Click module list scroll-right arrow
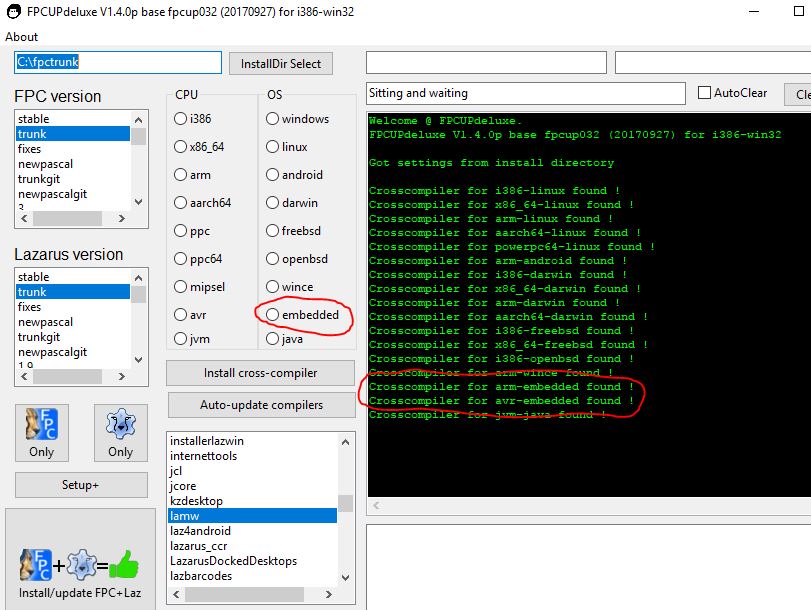This screenshot has height=610, width=811. [328, 594]
